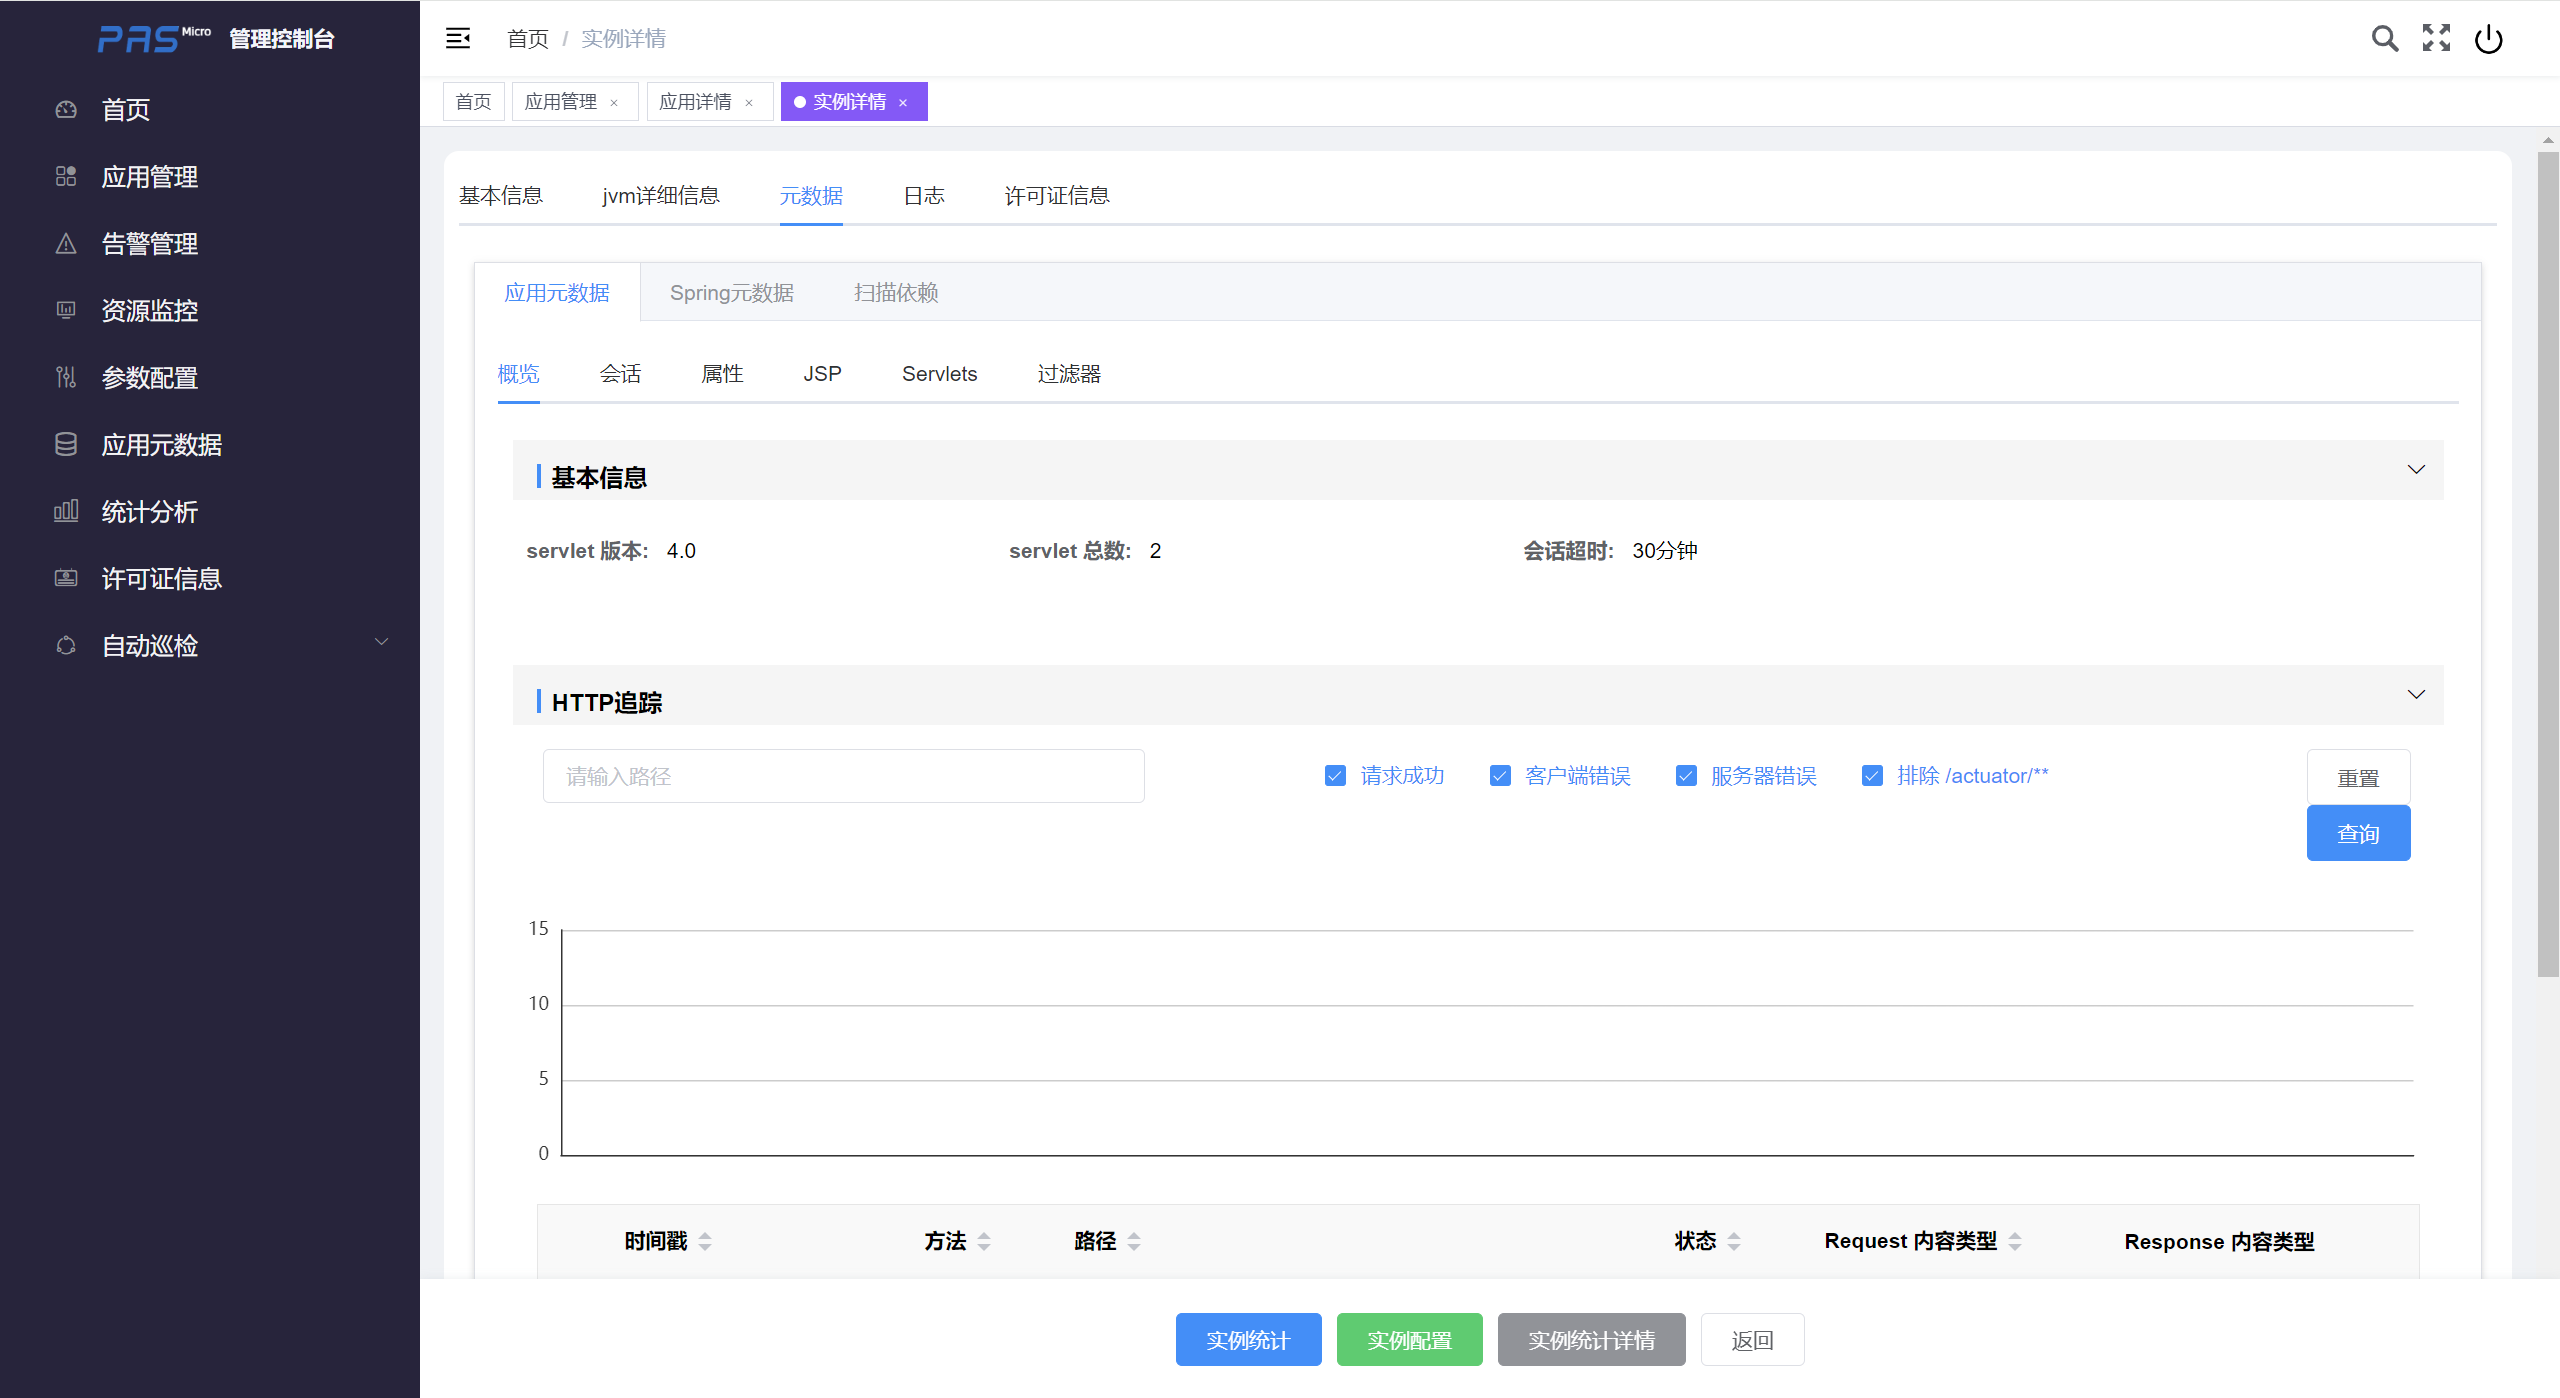Click the 统计分析 bar chart icon
Viewport: 2560px width, 1398px height.
tap(66, 511)
